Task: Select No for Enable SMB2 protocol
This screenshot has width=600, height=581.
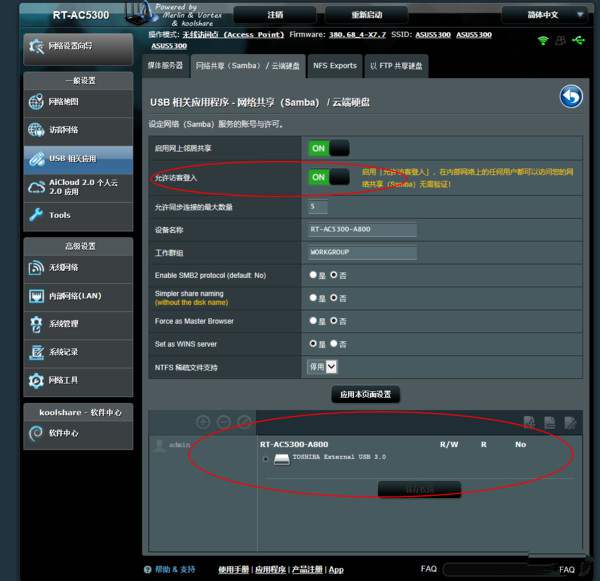Action: [334, 275]
